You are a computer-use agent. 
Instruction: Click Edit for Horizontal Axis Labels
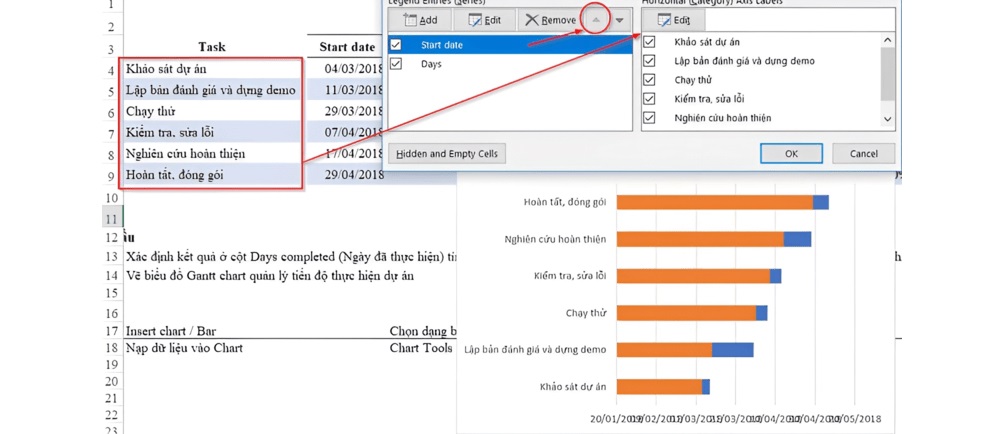coord(675,20)
